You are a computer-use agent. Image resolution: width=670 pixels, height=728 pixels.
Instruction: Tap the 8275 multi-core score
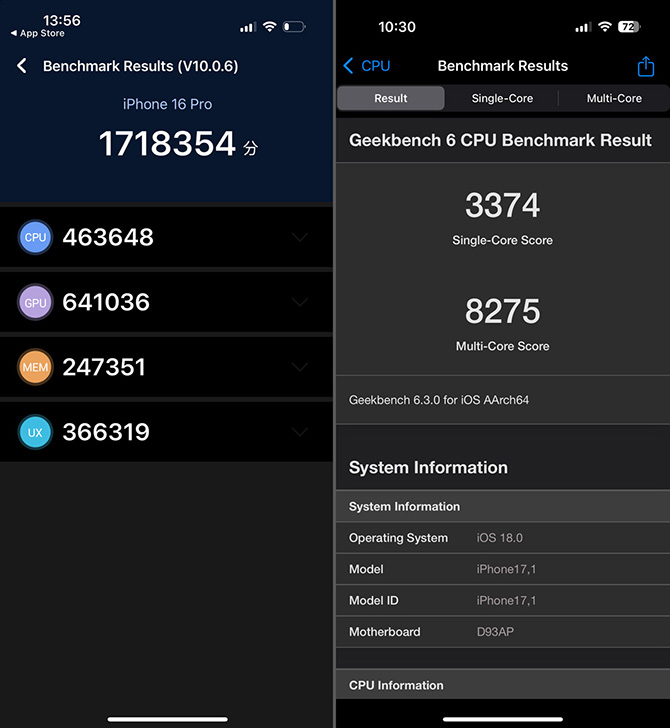point(502,311)
